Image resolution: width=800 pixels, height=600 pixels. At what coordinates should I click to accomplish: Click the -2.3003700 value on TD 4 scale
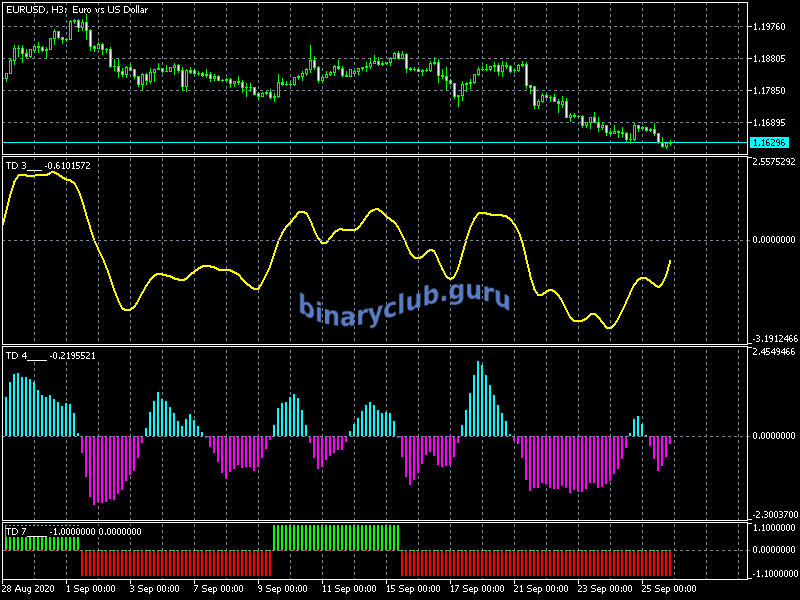(x=773, y=513)
